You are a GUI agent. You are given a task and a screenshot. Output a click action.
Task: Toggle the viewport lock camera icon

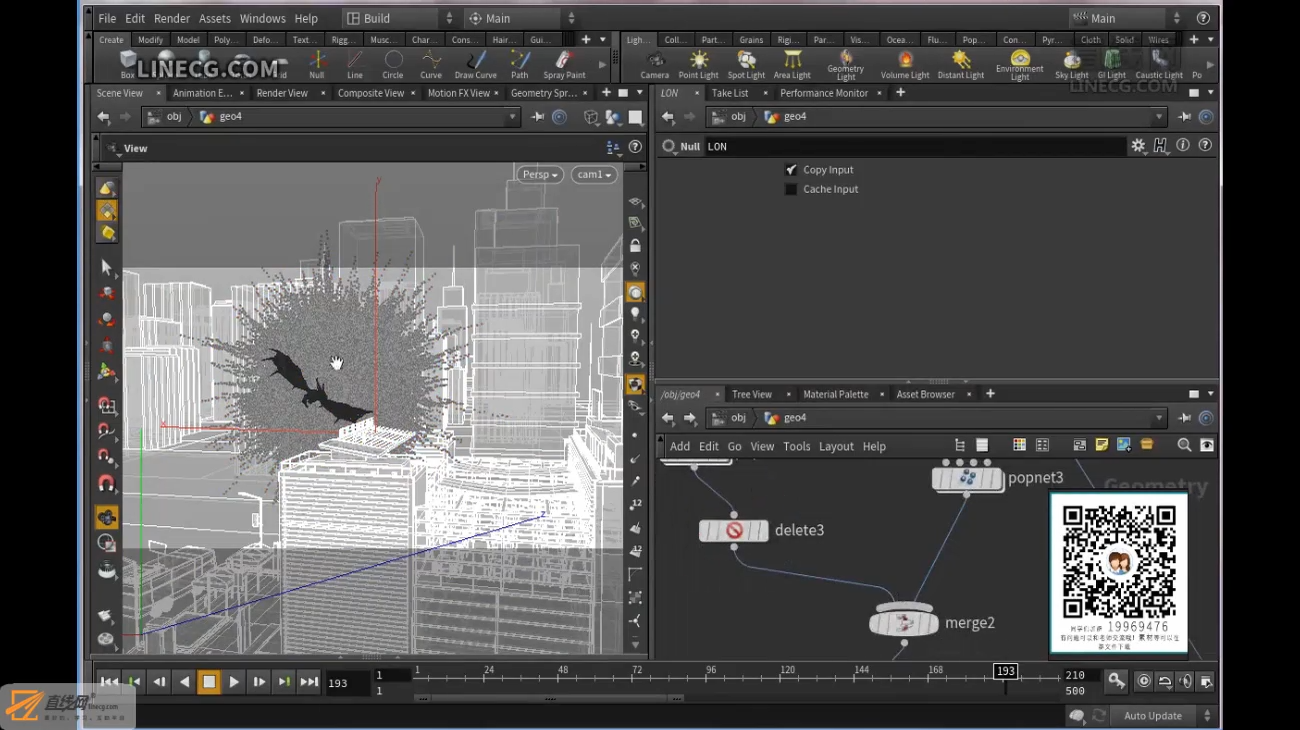[635, 246]
